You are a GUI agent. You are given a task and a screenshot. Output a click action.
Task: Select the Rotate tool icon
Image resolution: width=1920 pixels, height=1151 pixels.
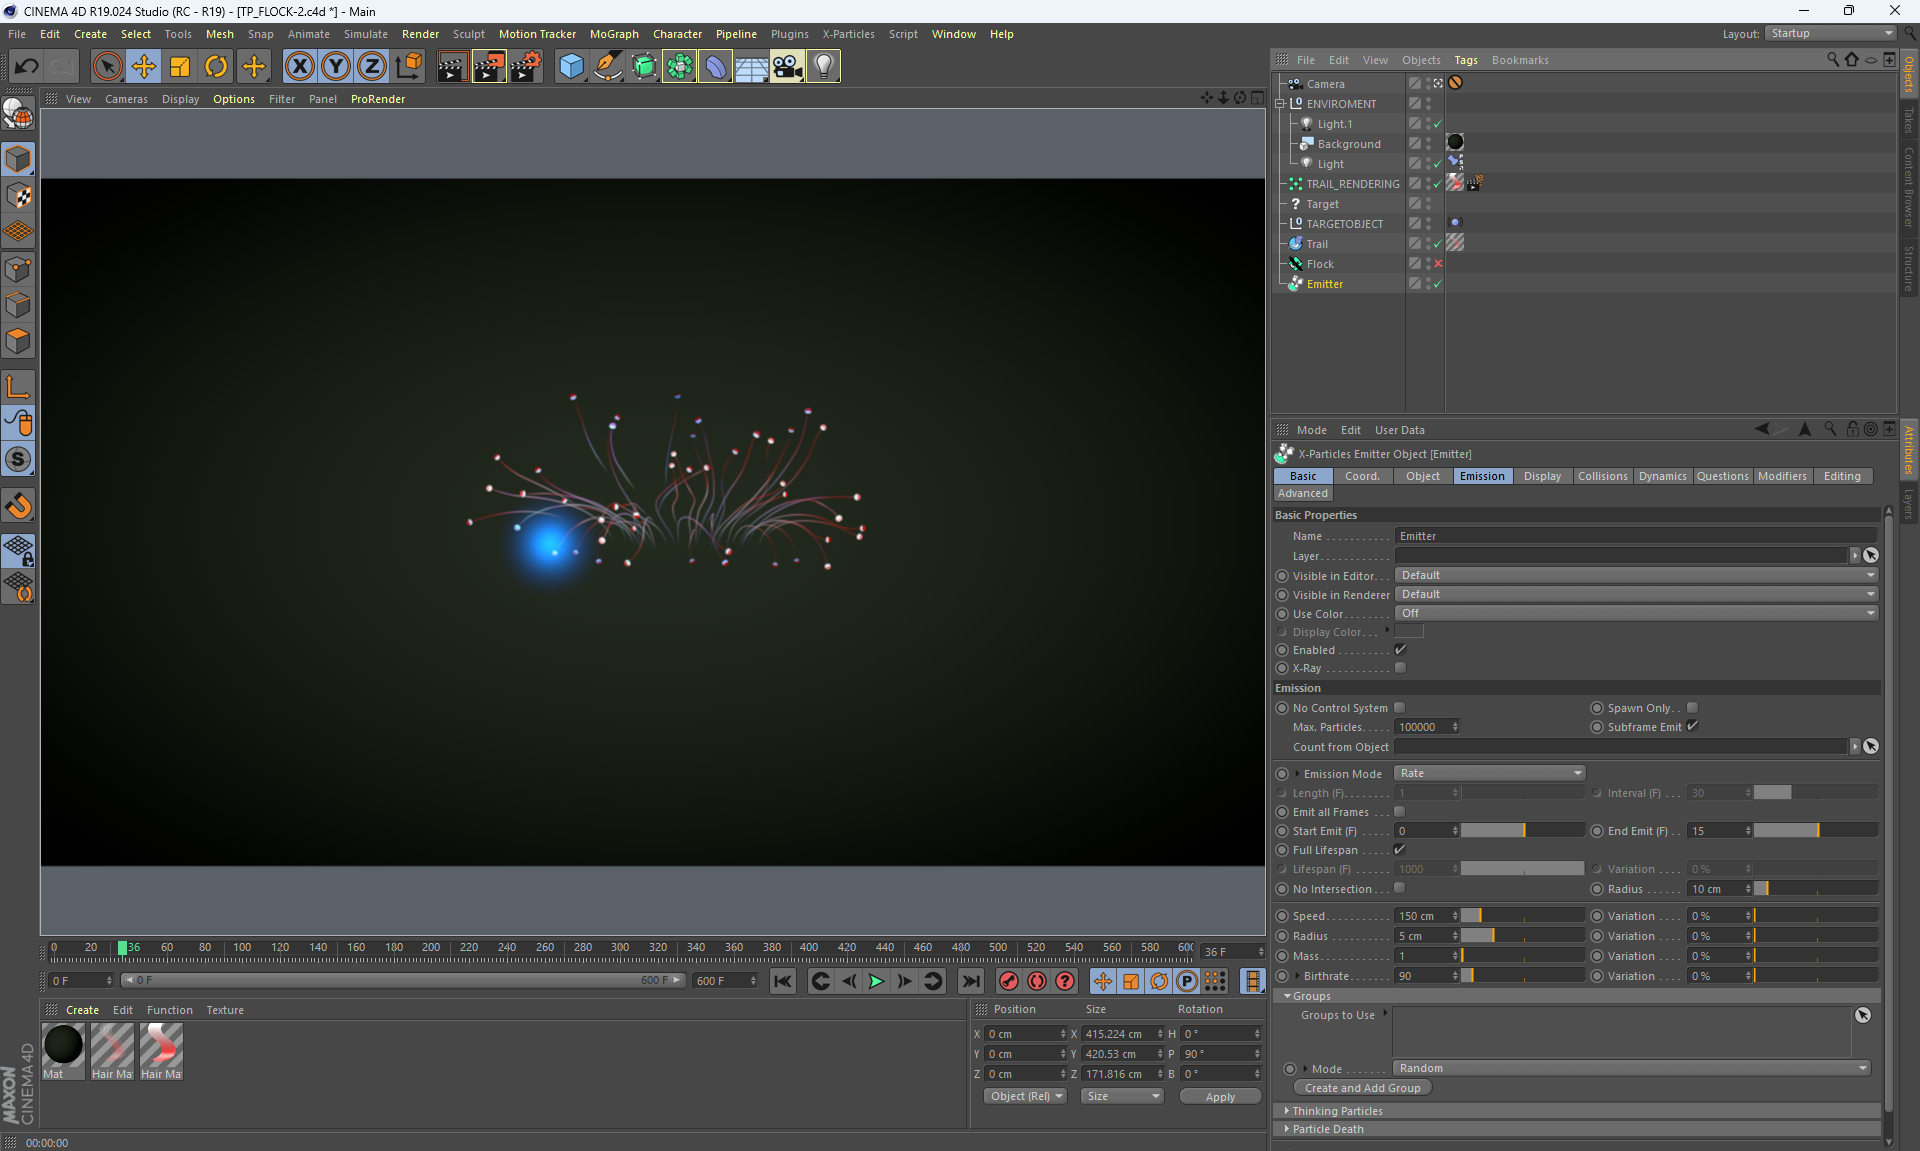[216, 67]
